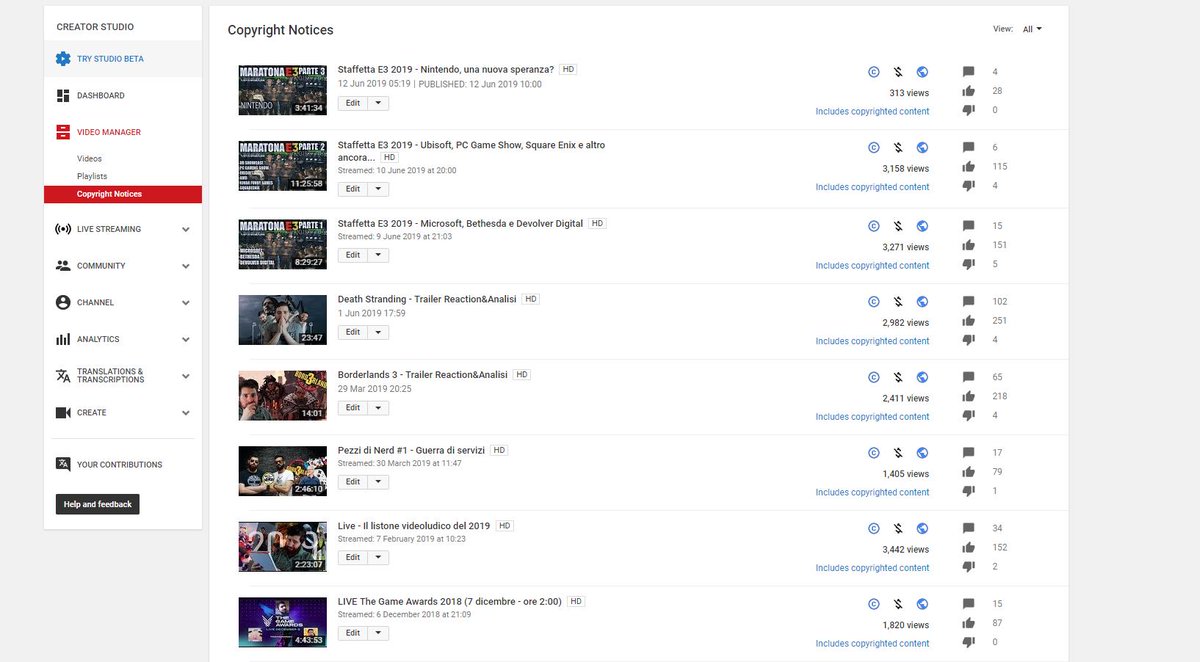1200x662 pixels.
Task: Expand the Create section chevron
Action: 186,412
